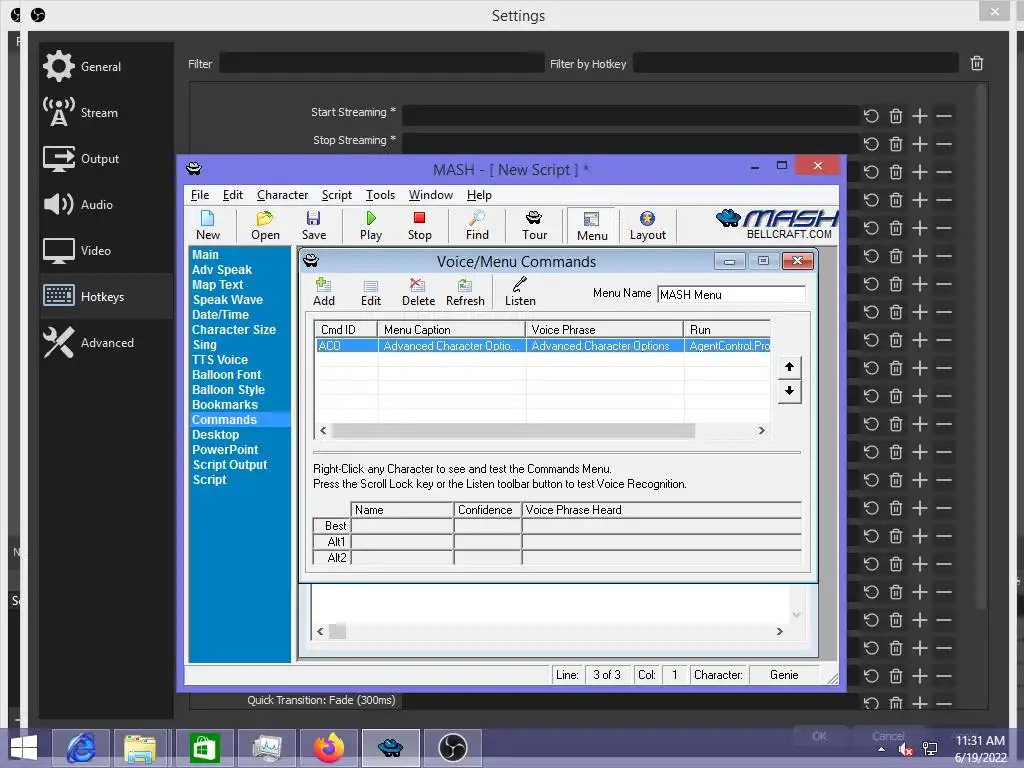Screen dimensions: 1024x768
Task: Edit the selected voice command
Action: point(371,292)
